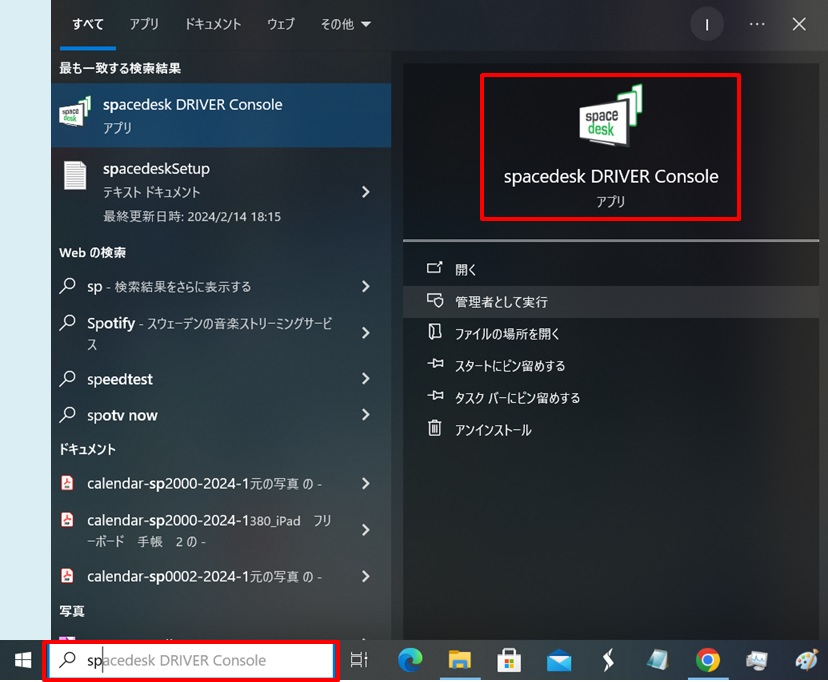828x682 pixels.
Task: Click the spacedeskSetup document file icon
Action: click(x=75, y=175)
